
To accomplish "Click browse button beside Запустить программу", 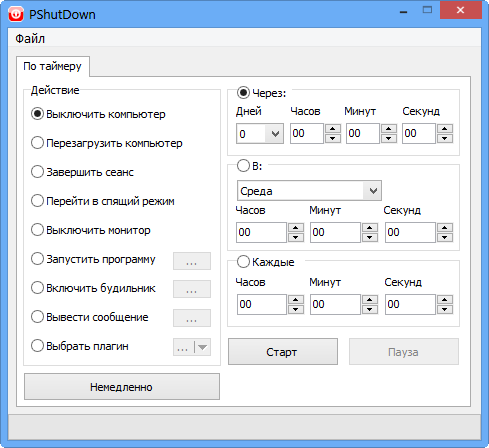I will pos(192,261).
